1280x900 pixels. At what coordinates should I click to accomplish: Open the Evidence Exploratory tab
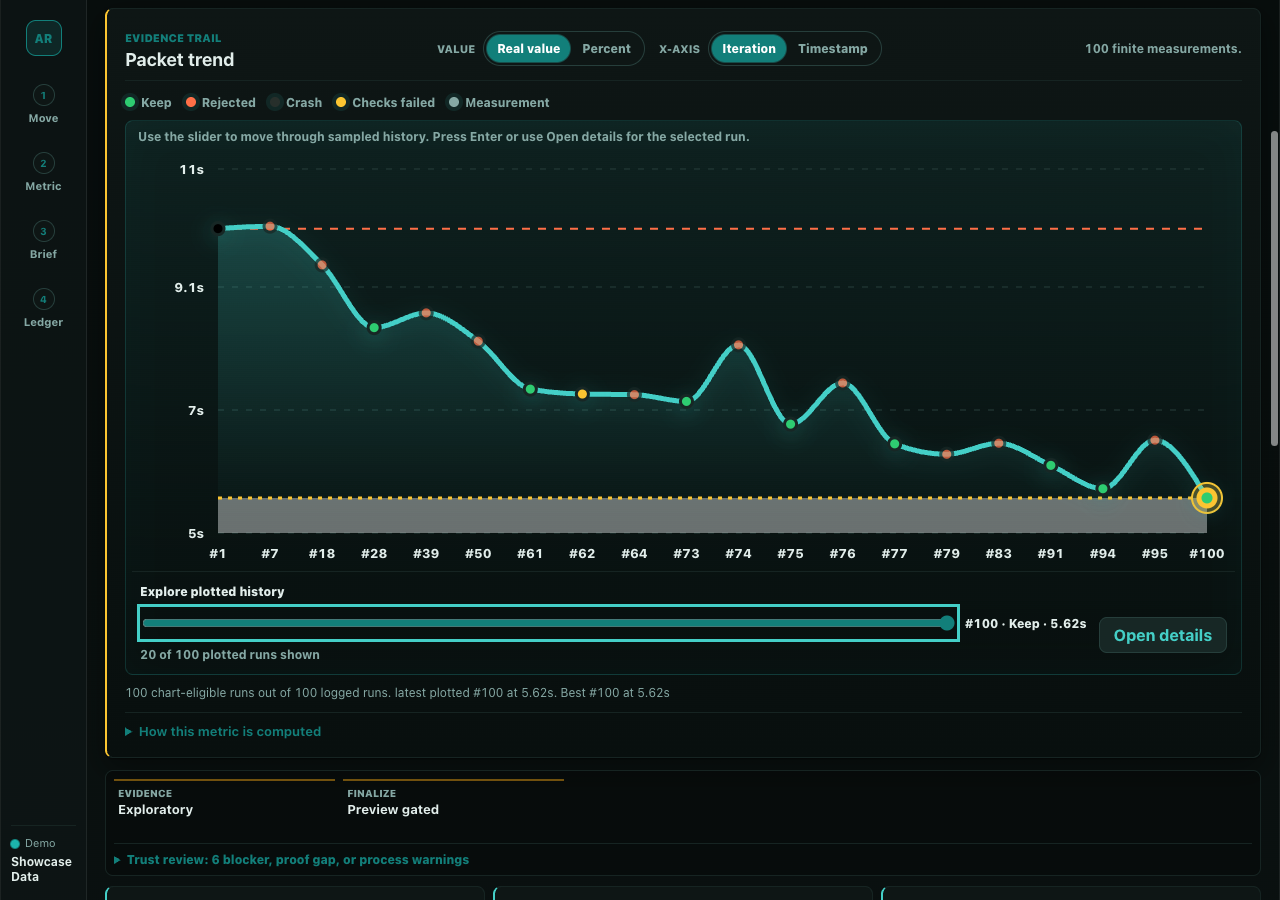(x=225, y=802)
